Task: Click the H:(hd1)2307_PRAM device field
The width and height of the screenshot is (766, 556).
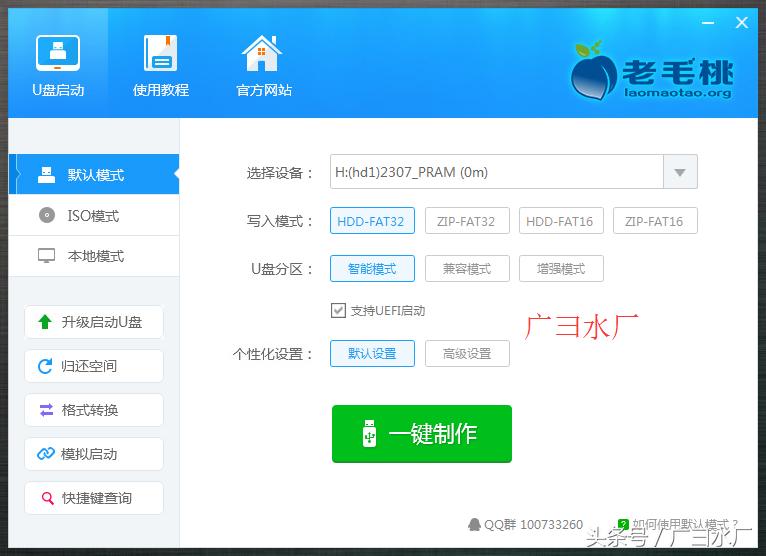Action: [496, 172]
